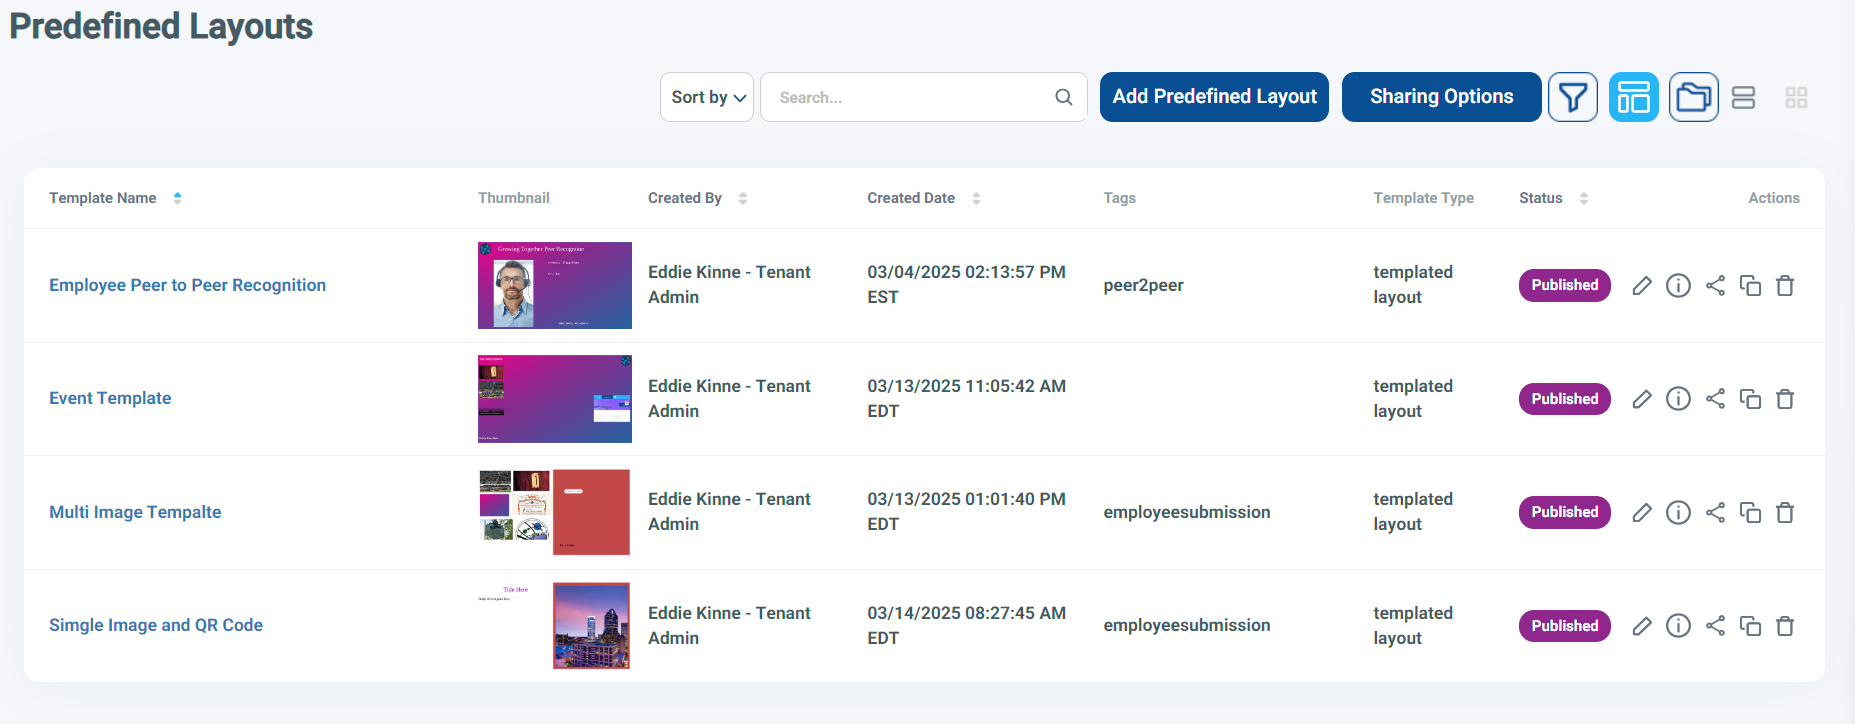This screenshot has height=724, width=1855.
Task: Open Sharing Options
Action: coord(1441,97)
